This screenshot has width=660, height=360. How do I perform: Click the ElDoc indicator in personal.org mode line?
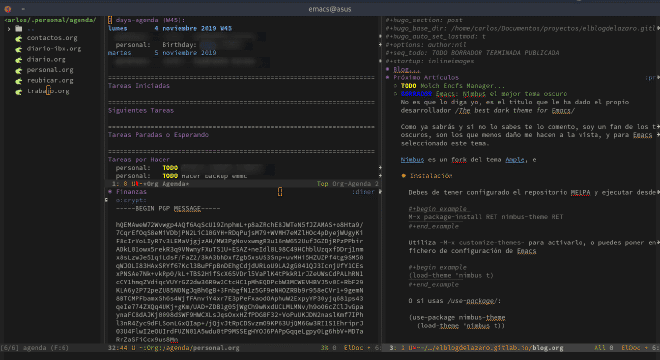pos(353,348)
